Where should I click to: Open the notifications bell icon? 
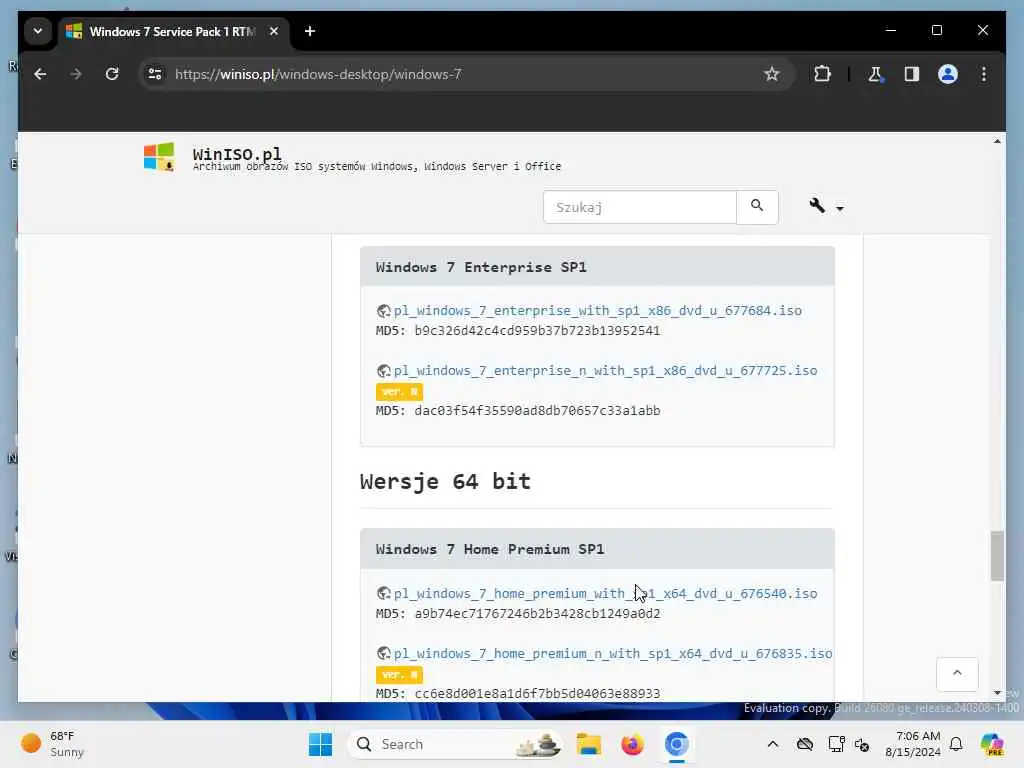(x=956, y=744)
